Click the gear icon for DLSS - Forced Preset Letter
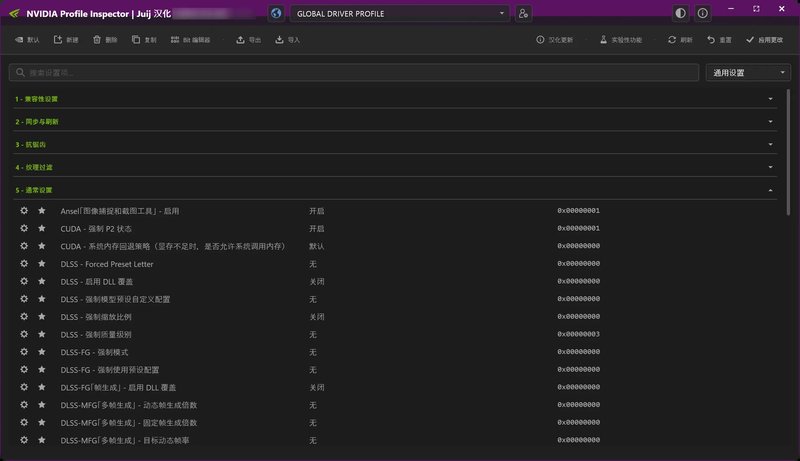The height and width of the screenshot is (461, 800). pyautogui.click(x=24, y=264)
